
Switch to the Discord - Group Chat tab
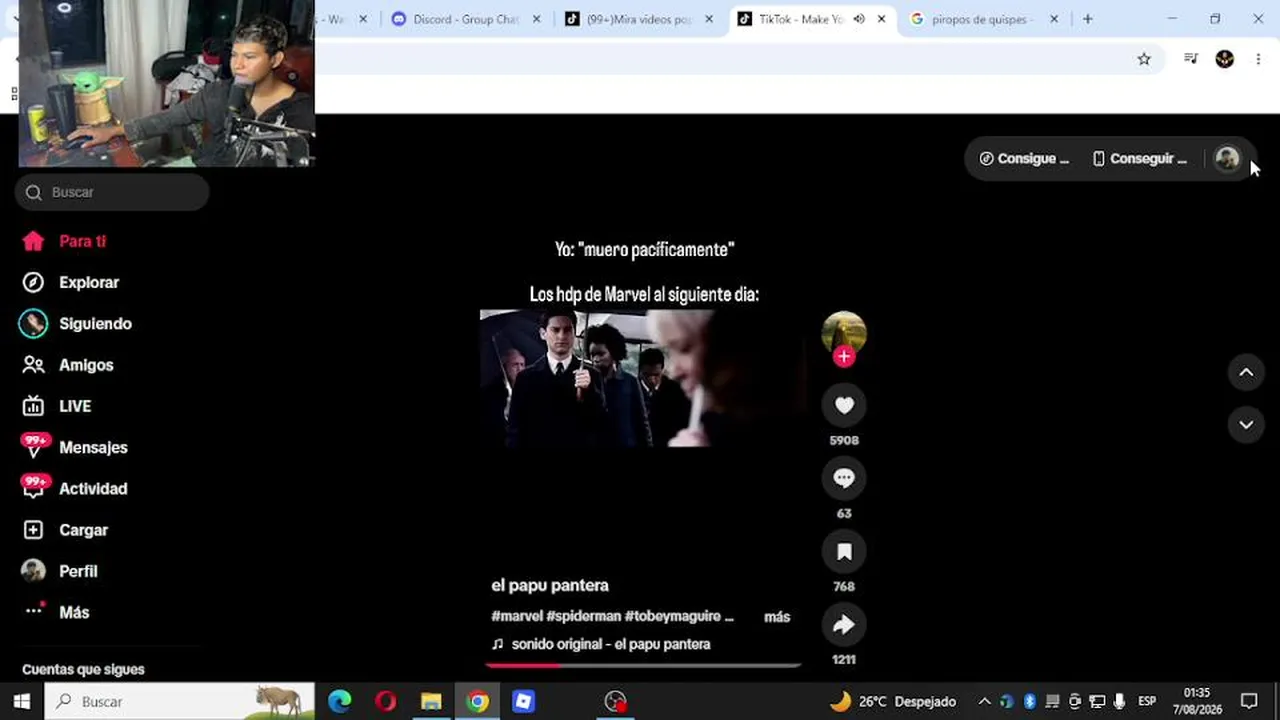[467, 19]
